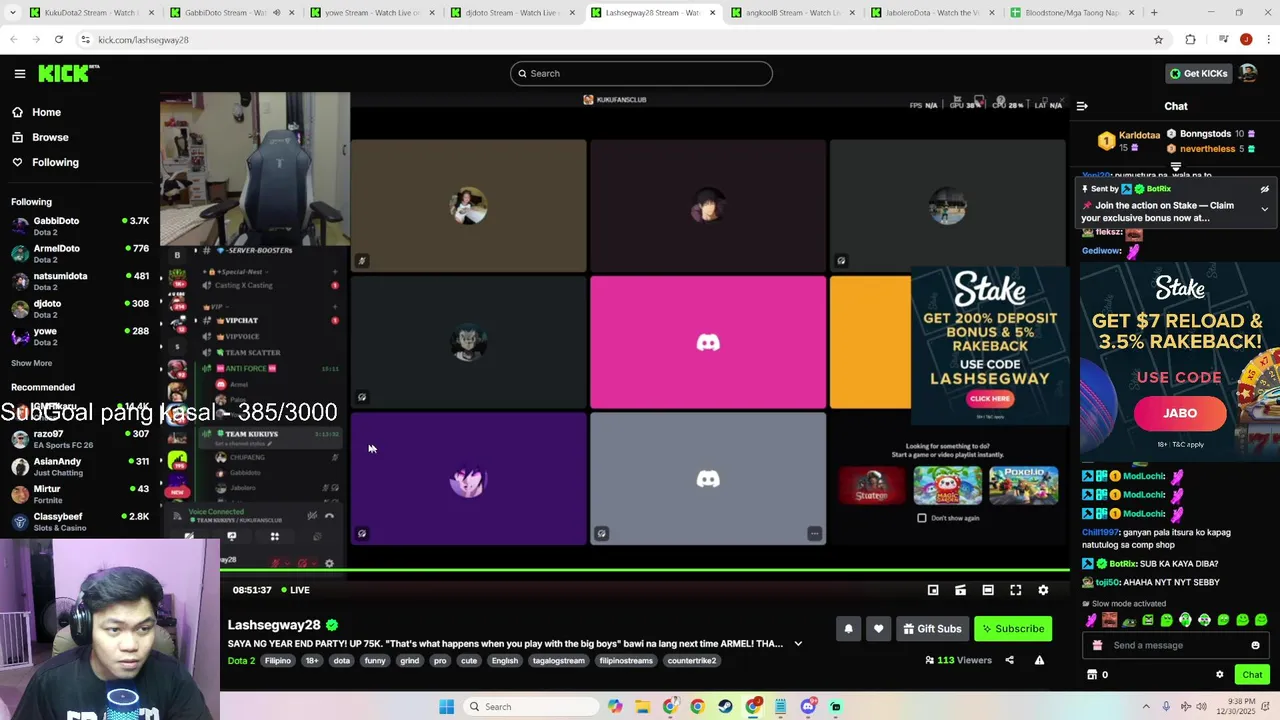The width and height of the screenshot is (1280, 720).
Task: Click the Get KICKs button
Action: point(1198,73)
